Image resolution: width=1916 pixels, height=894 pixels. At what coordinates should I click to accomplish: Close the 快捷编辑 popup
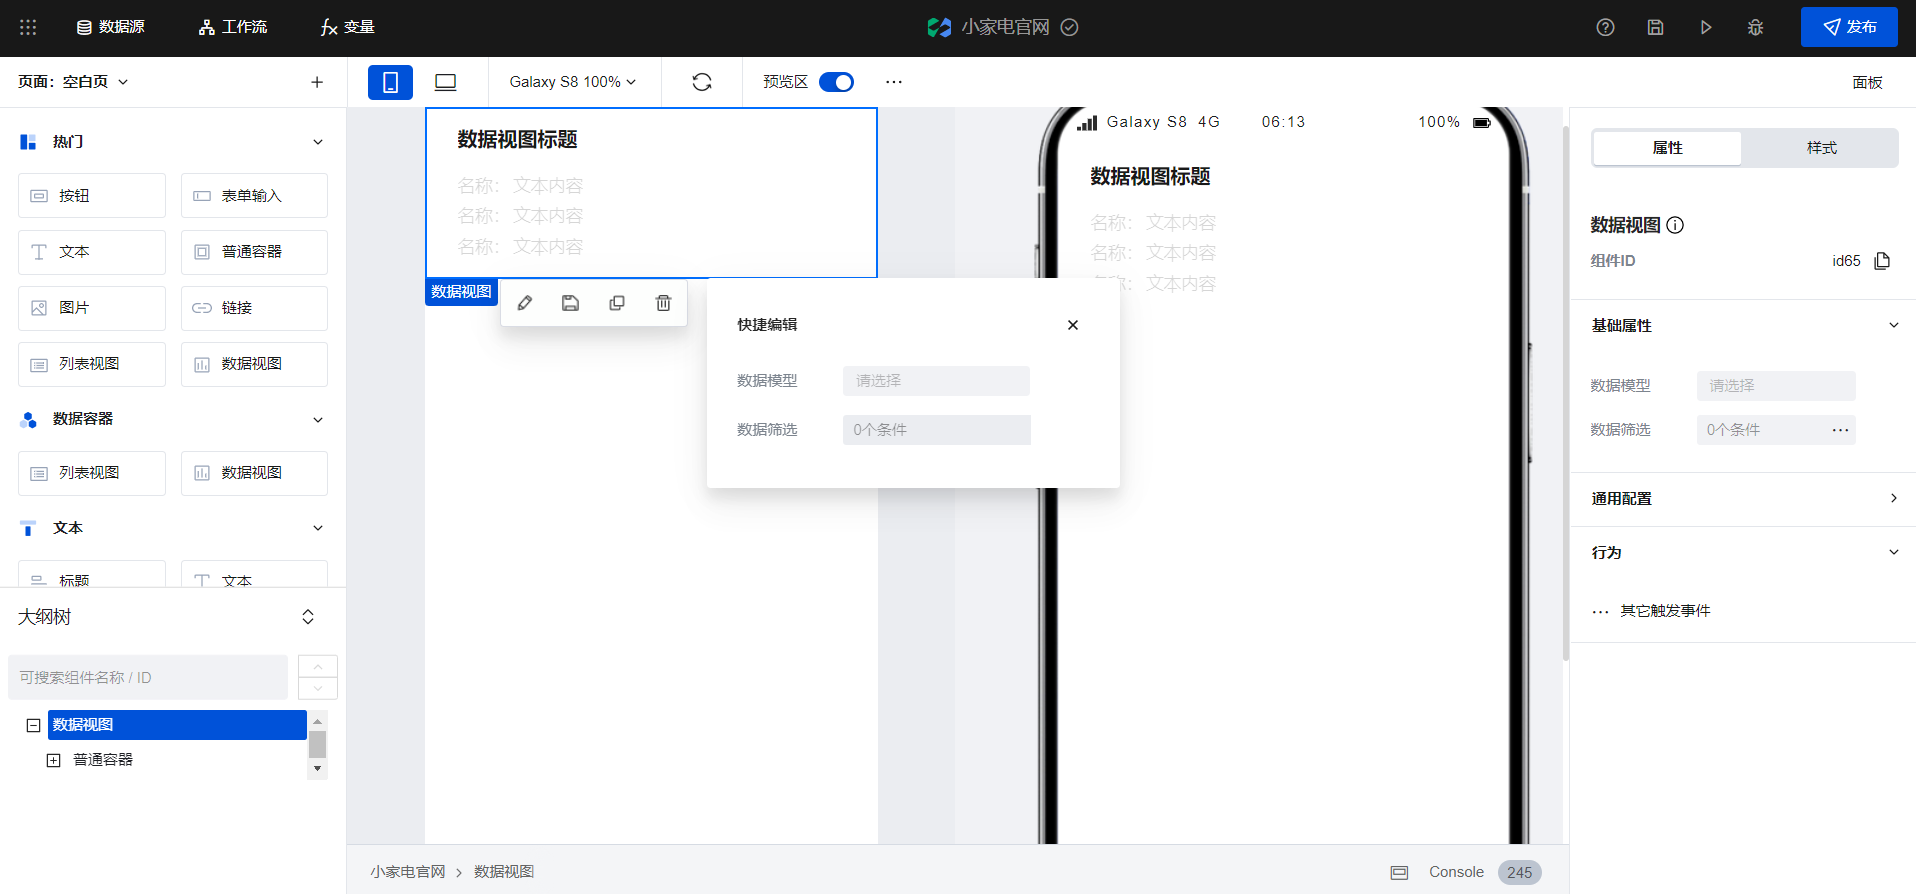tap(1073, 325)
